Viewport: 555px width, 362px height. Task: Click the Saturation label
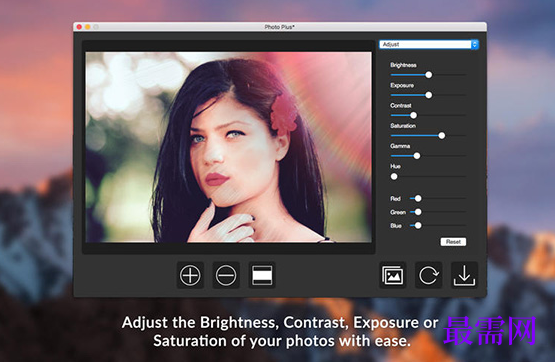point(403,126)
